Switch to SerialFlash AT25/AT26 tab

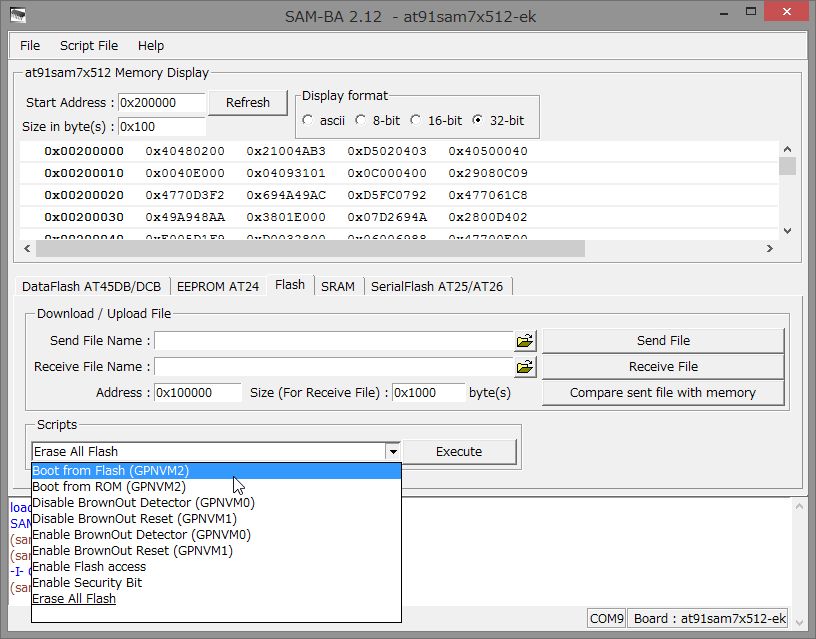point(437,287)
